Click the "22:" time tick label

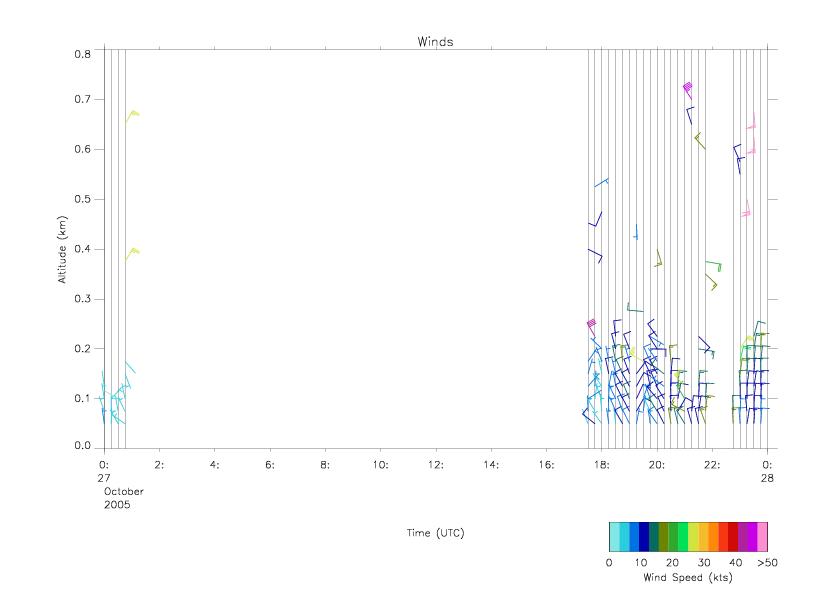point(712,465)
